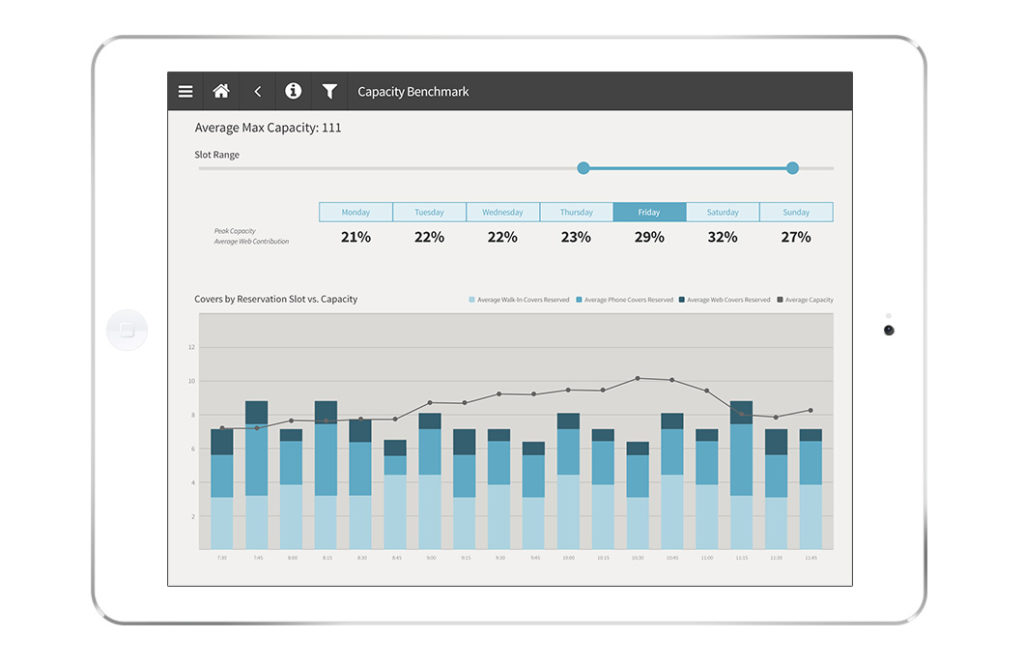Switch to the Wednesday tab
This screenshot has width=1024, height=667.
[x=503, y=212]
